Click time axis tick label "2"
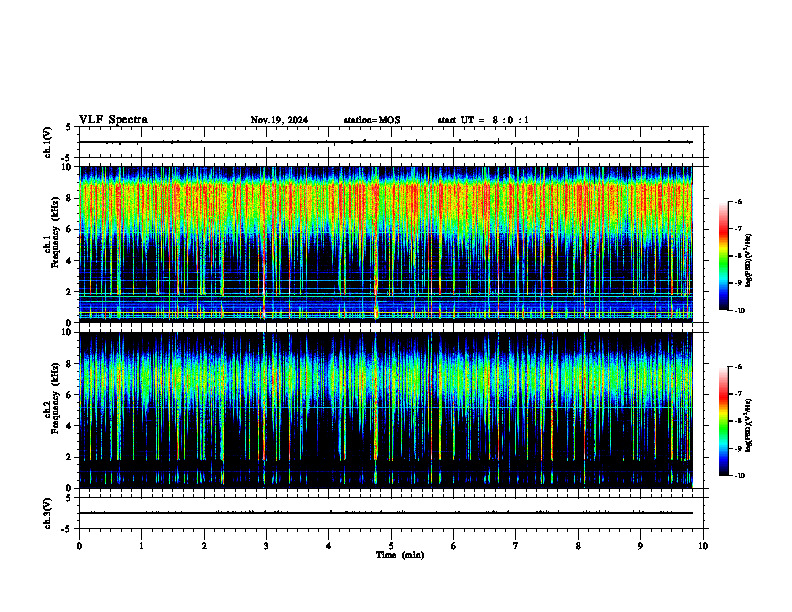The image size is (792, 612). [x=204, y=546]
